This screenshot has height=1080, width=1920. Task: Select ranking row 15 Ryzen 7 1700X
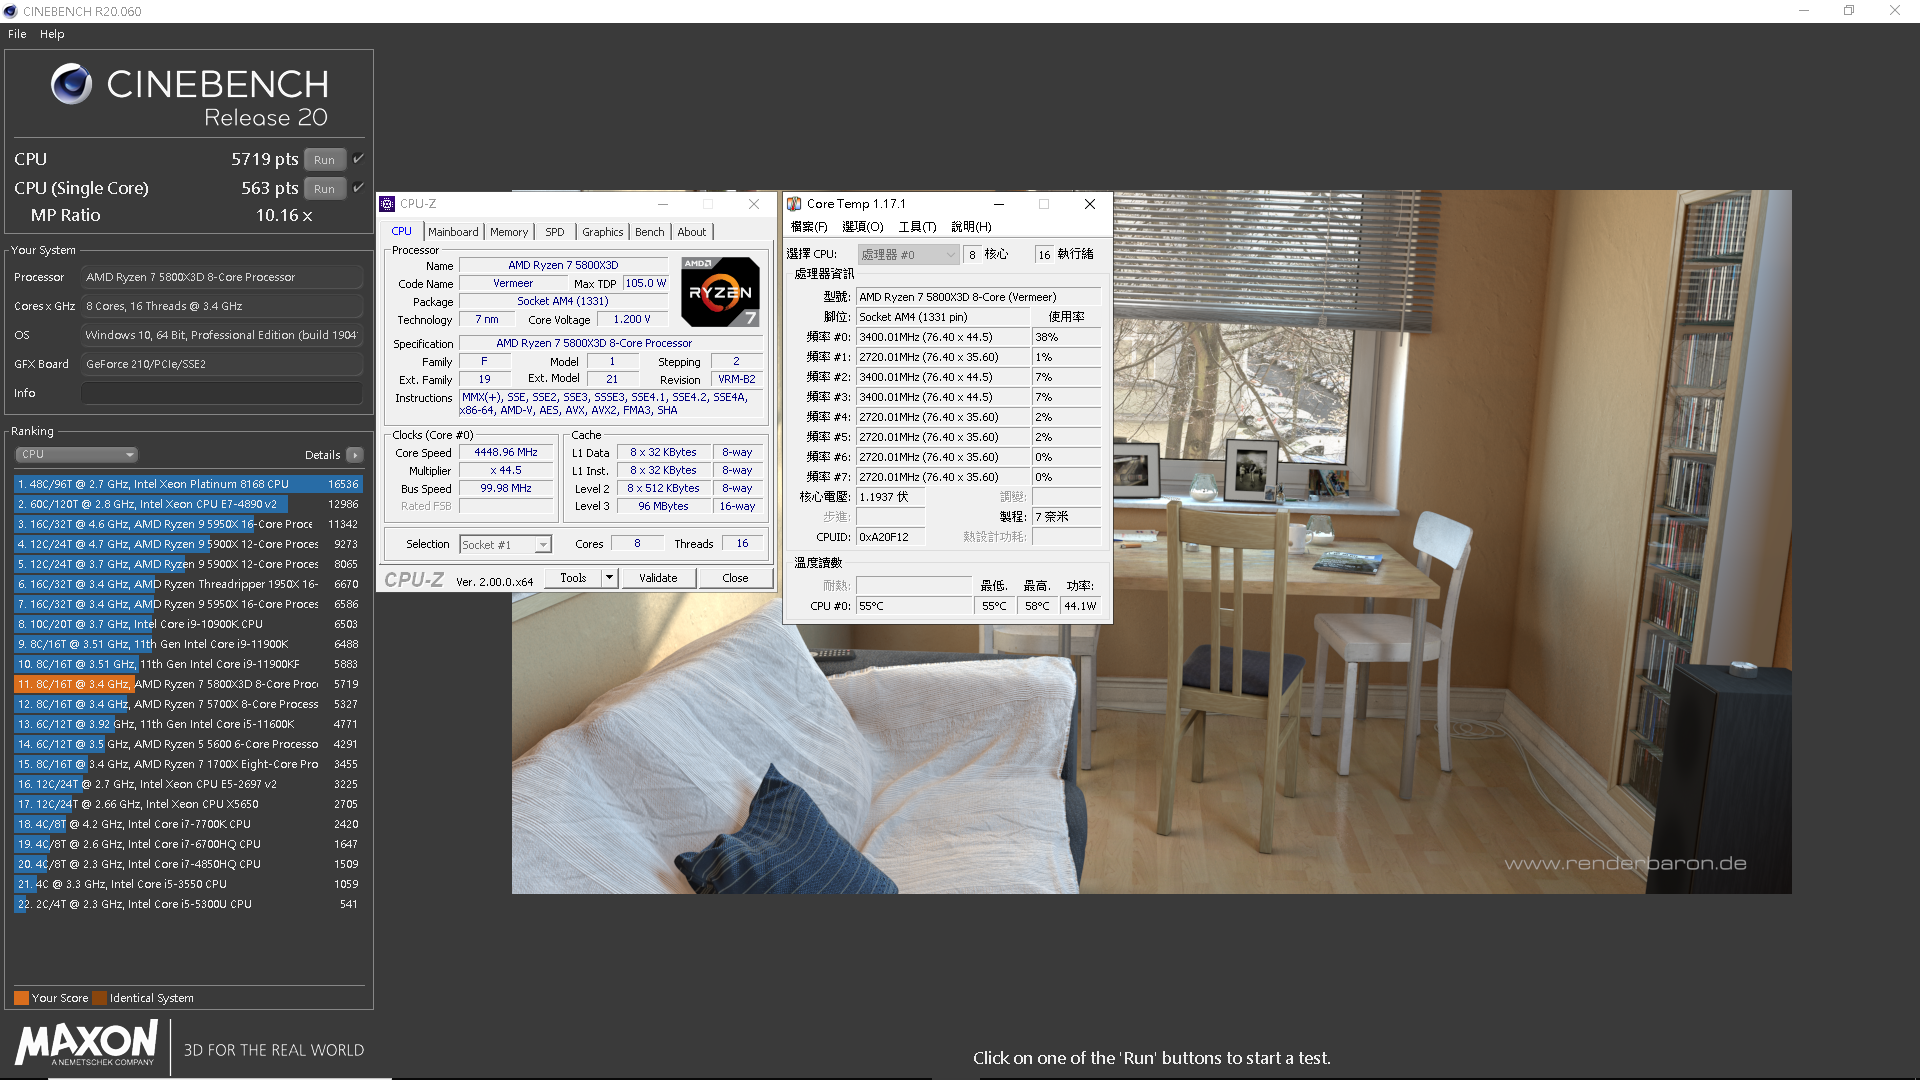(x=188, y=764)
